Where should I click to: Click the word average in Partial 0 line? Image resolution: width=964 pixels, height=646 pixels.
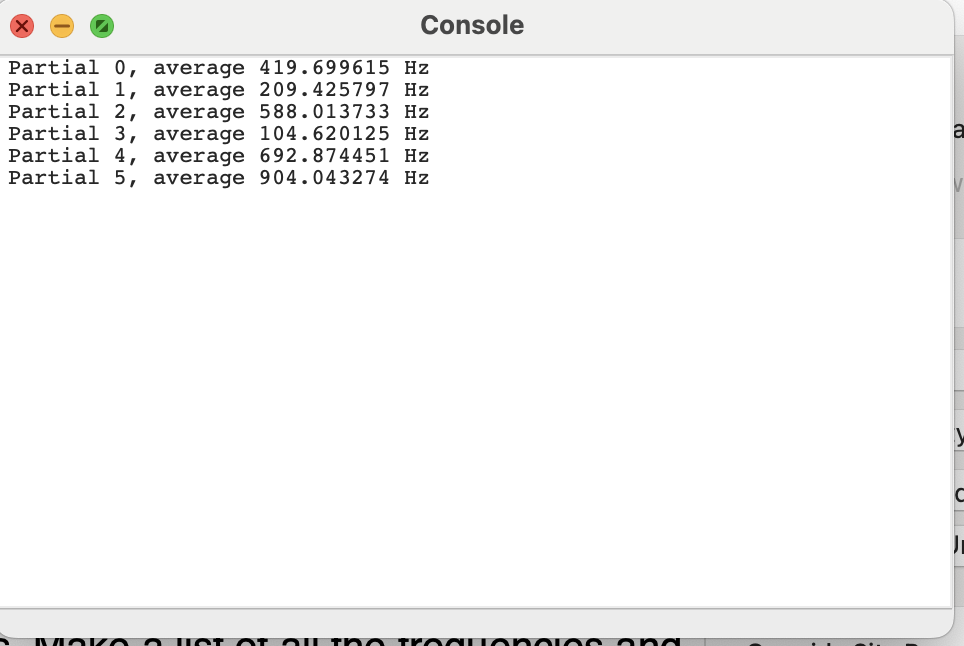pos(198,68)
